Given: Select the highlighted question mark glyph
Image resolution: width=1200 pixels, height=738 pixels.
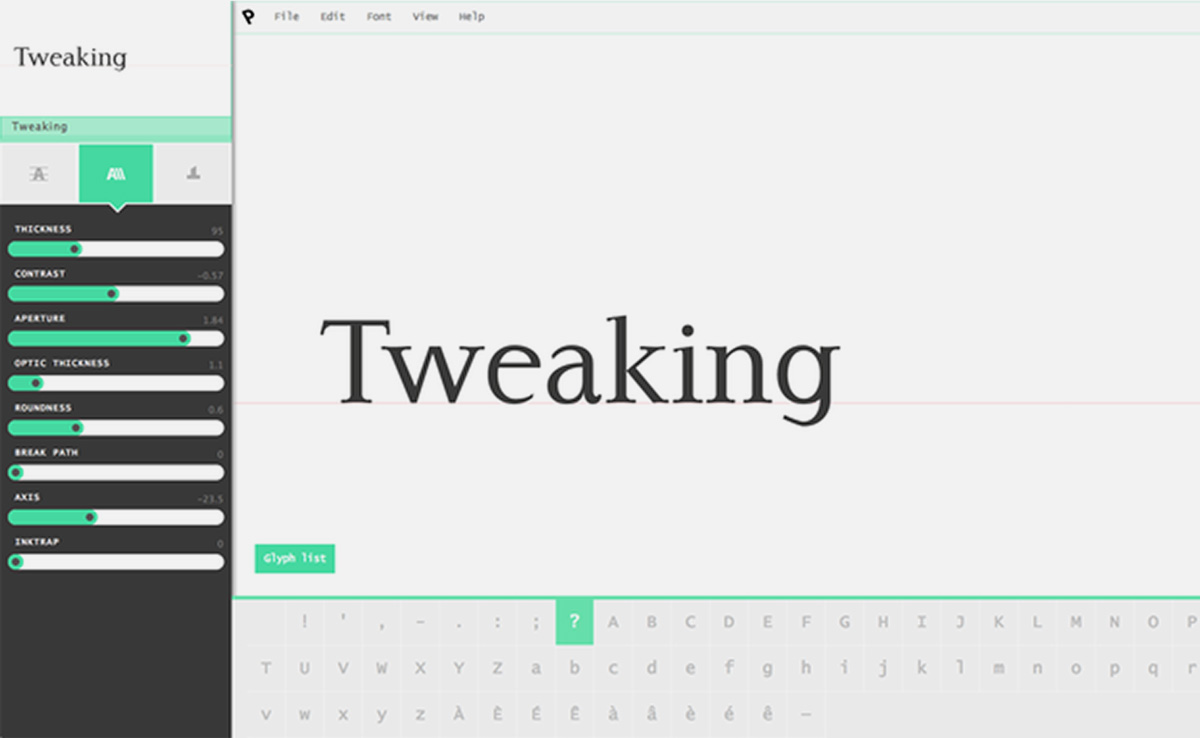Looking at the screenshot, I should click(574, 622).
